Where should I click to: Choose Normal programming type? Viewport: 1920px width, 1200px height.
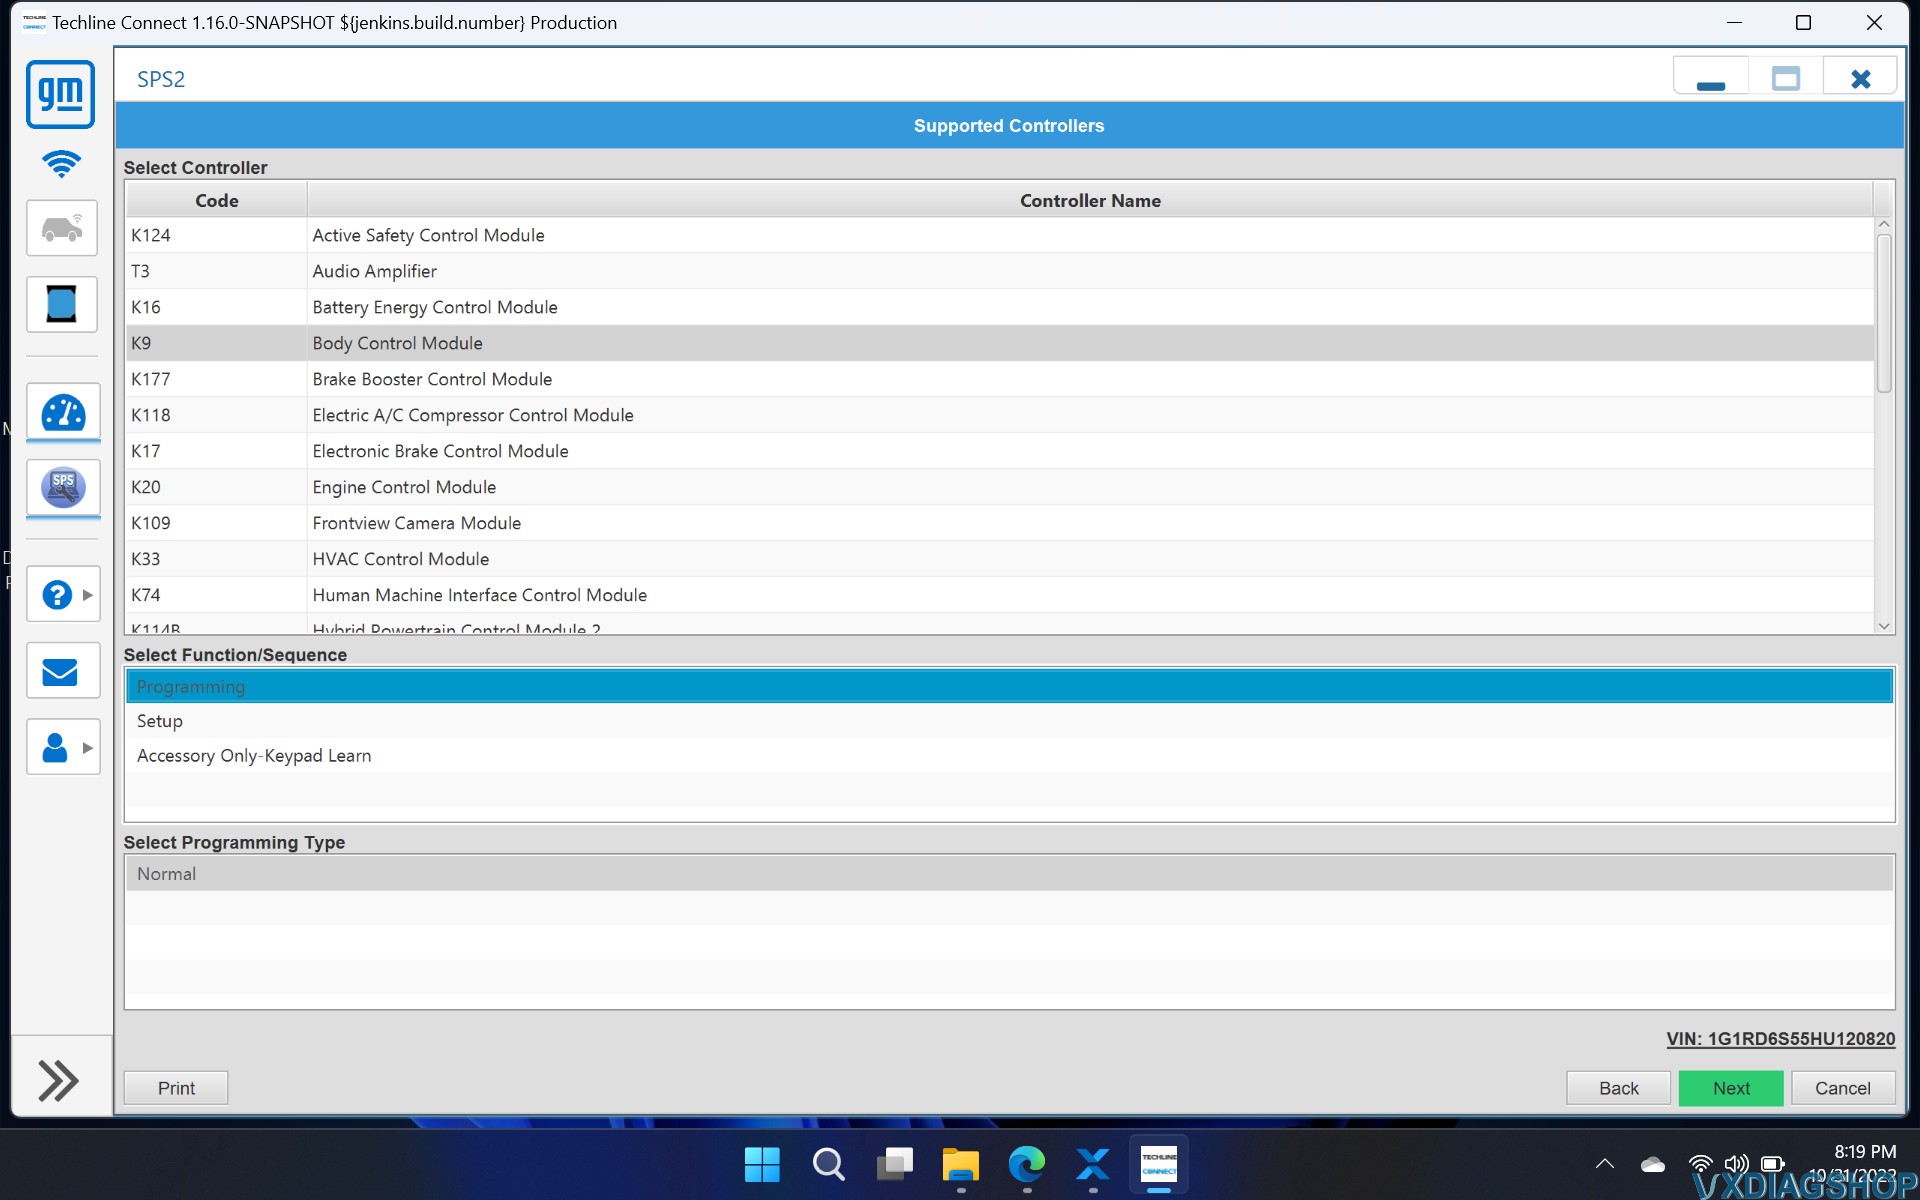(167, 874)
